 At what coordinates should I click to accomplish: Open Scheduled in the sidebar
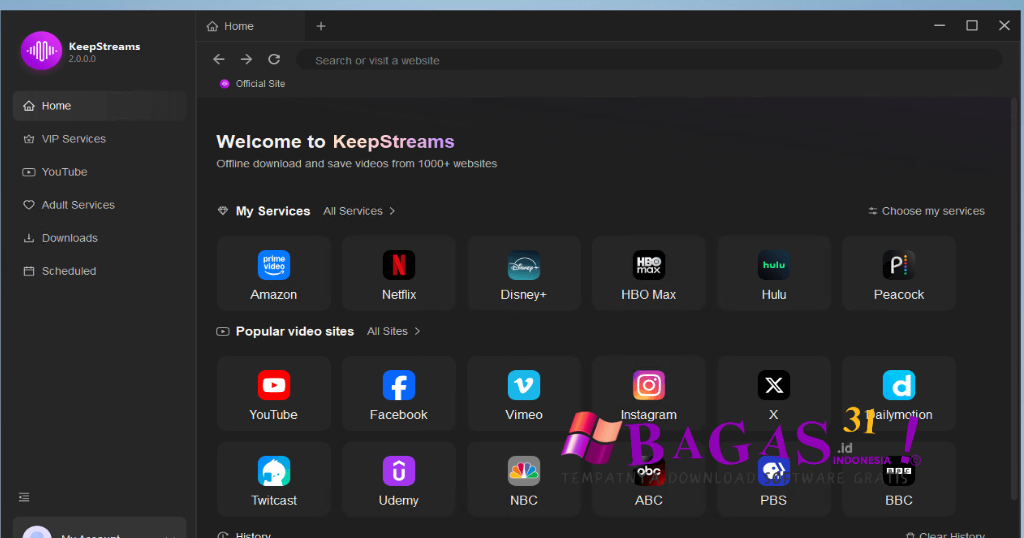[x=99, y=271]
